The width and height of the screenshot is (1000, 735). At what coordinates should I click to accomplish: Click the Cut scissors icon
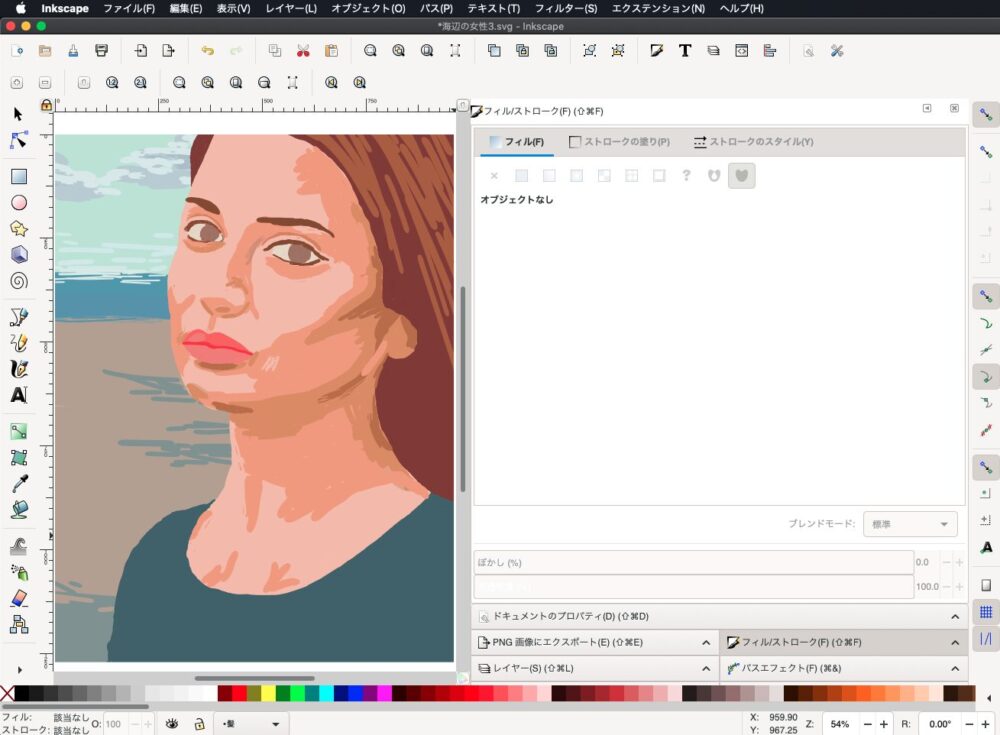point(303,51)
